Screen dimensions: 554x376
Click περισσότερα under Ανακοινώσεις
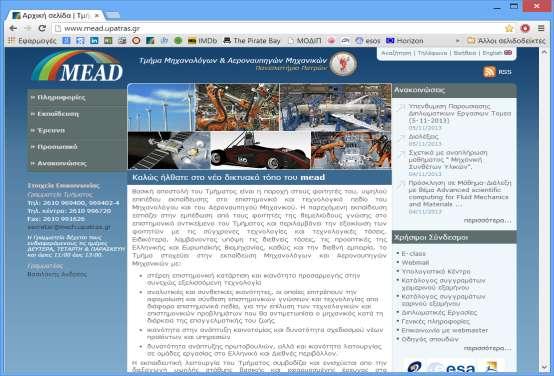point(487,221)
